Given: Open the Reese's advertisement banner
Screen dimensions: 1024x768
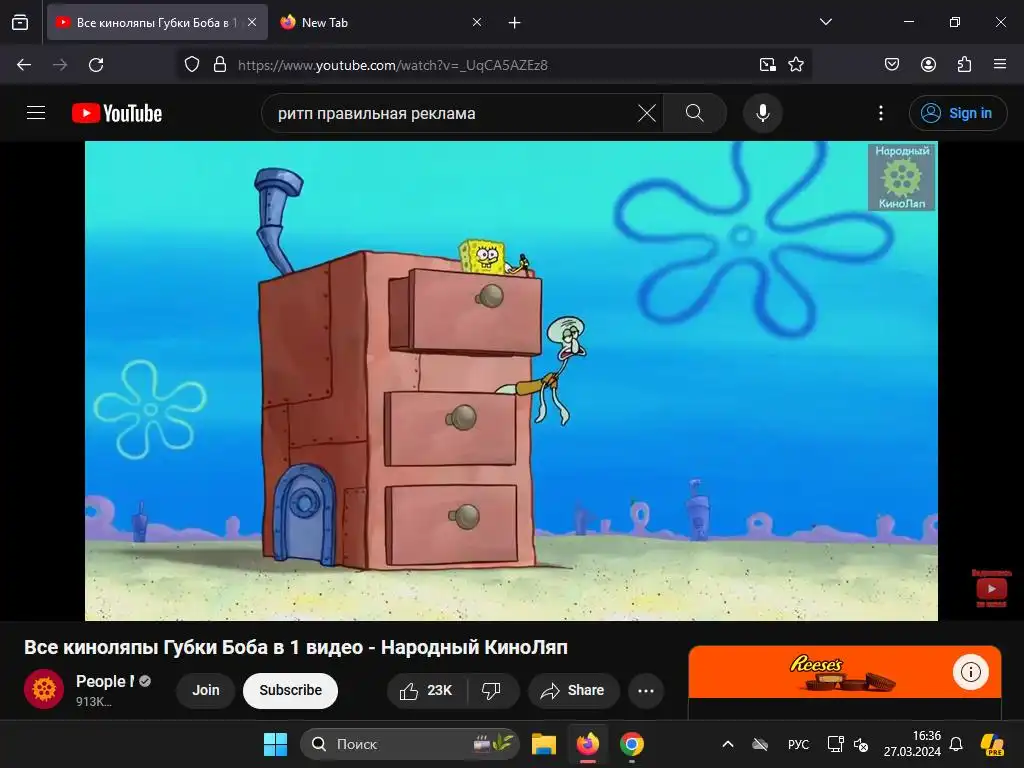Looking at the screenshot, I should (844, 673).
